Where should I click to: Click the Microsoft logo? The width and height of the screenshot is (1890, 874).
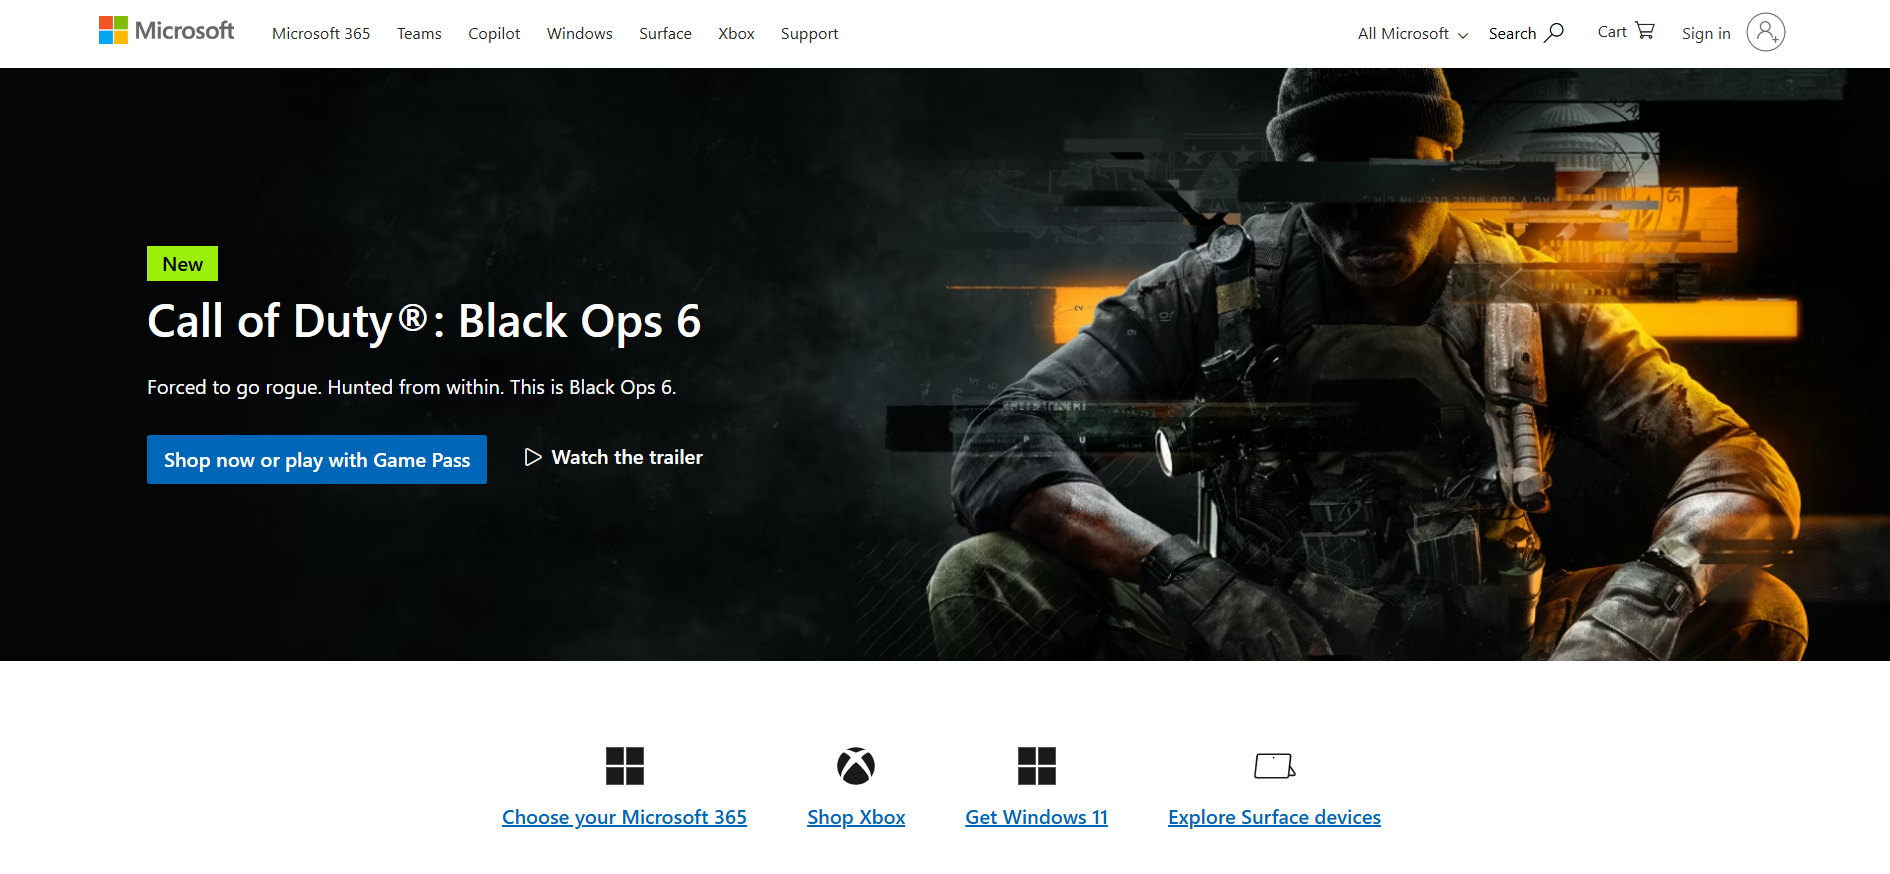pyautogui.click(x=166, y=31)
